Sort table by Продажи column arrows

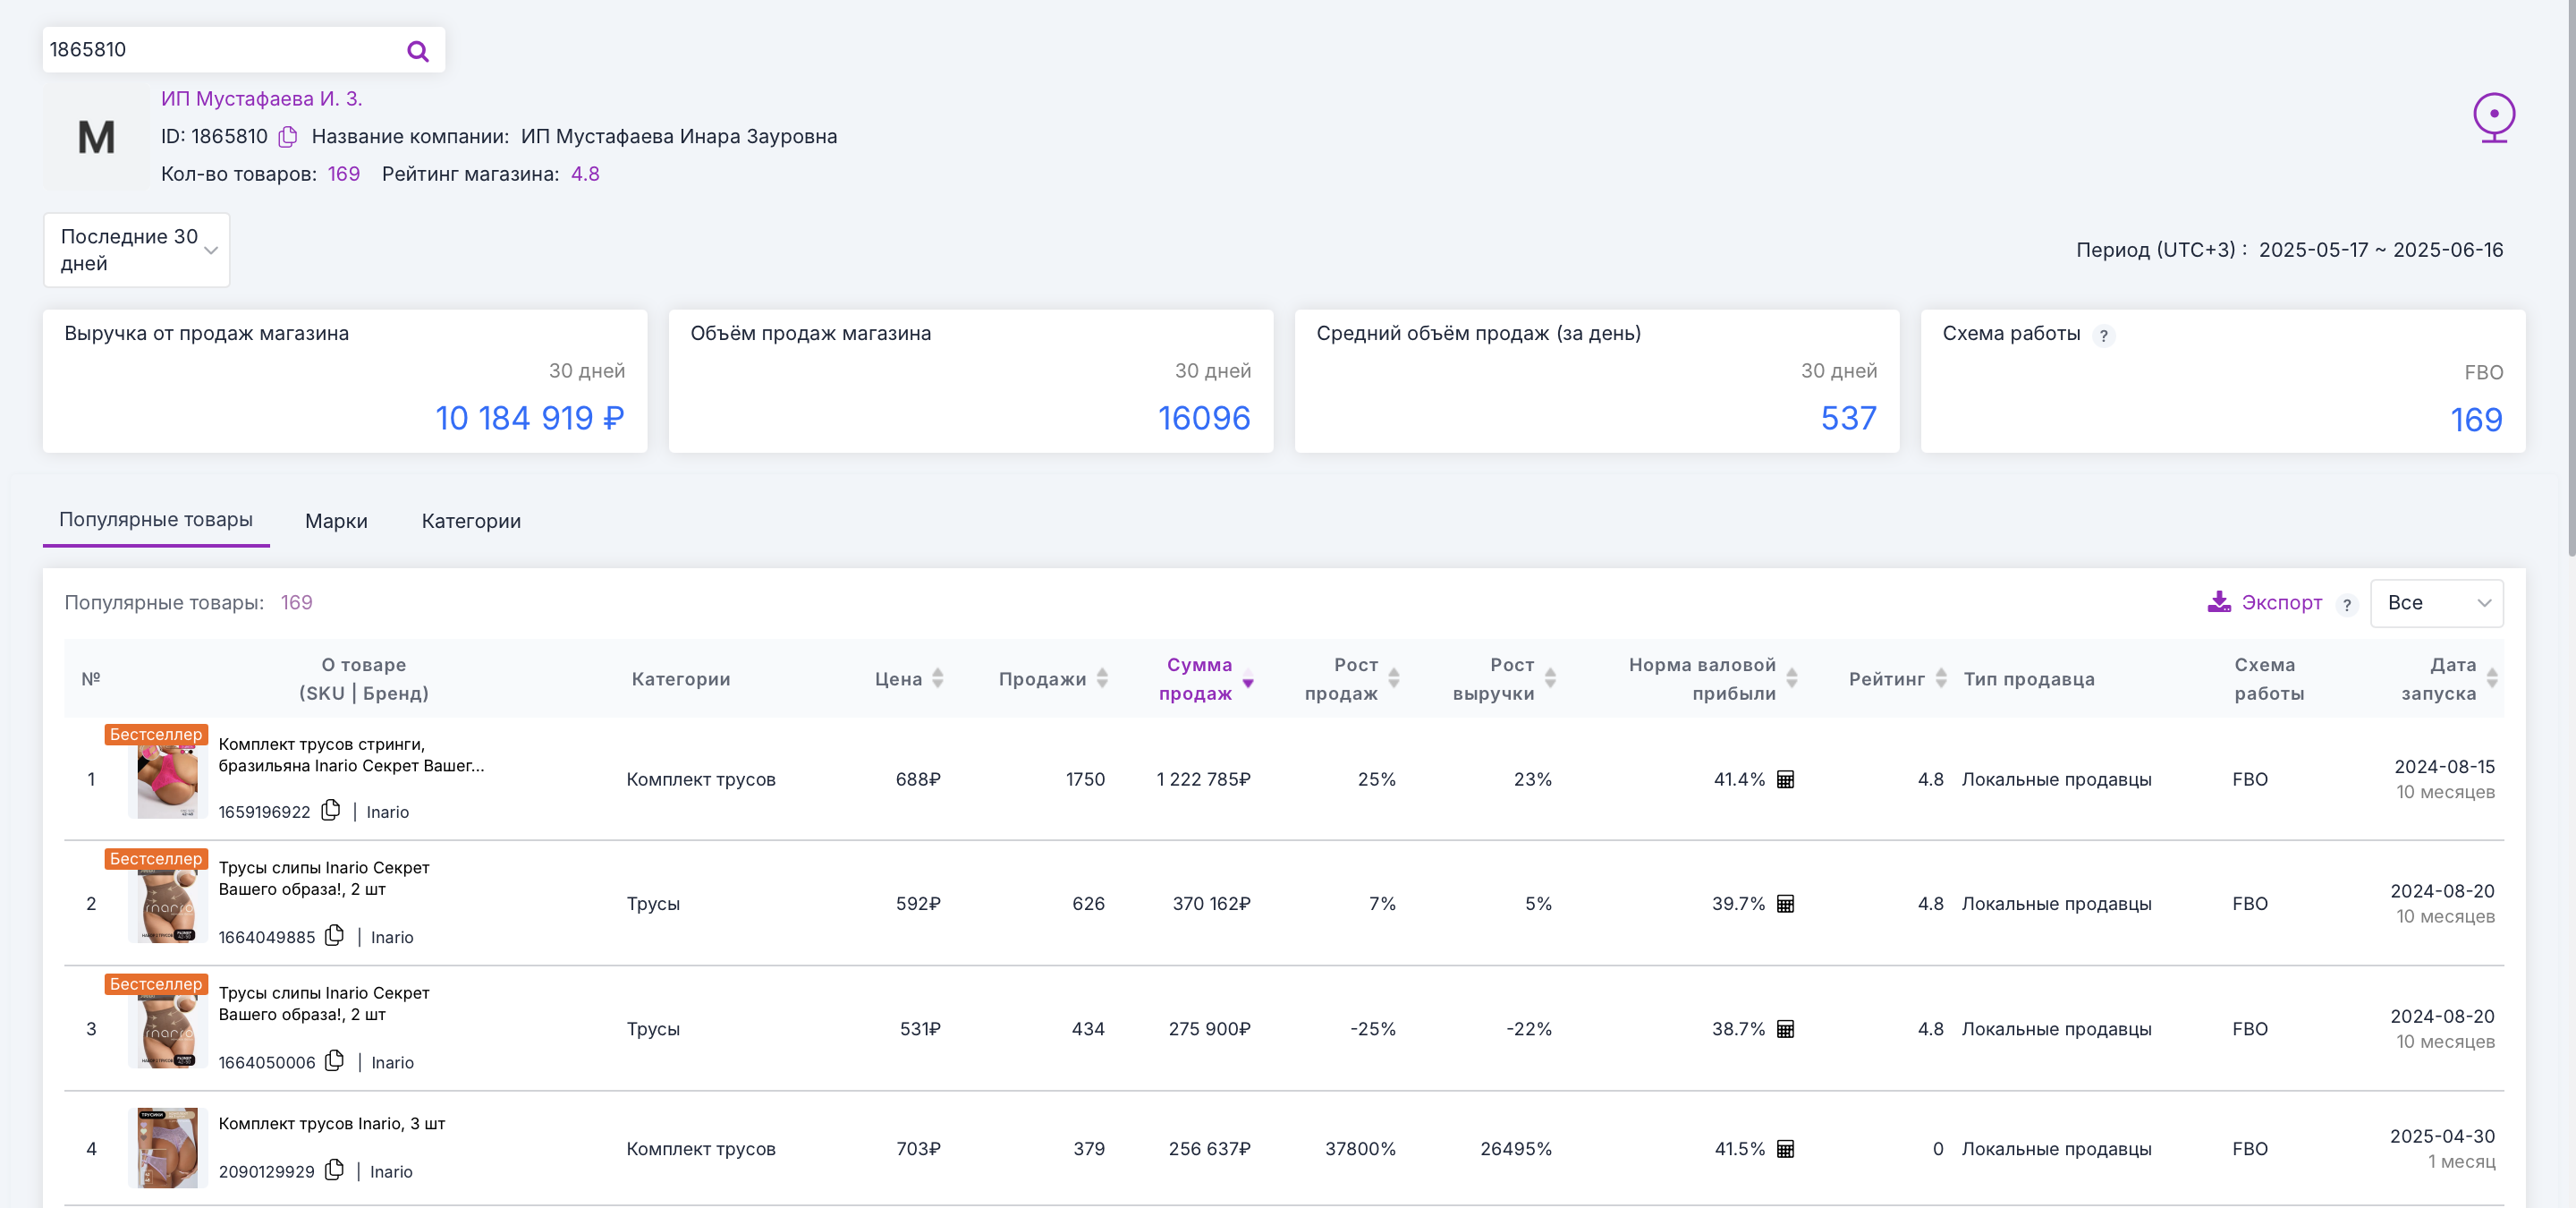1102,678
